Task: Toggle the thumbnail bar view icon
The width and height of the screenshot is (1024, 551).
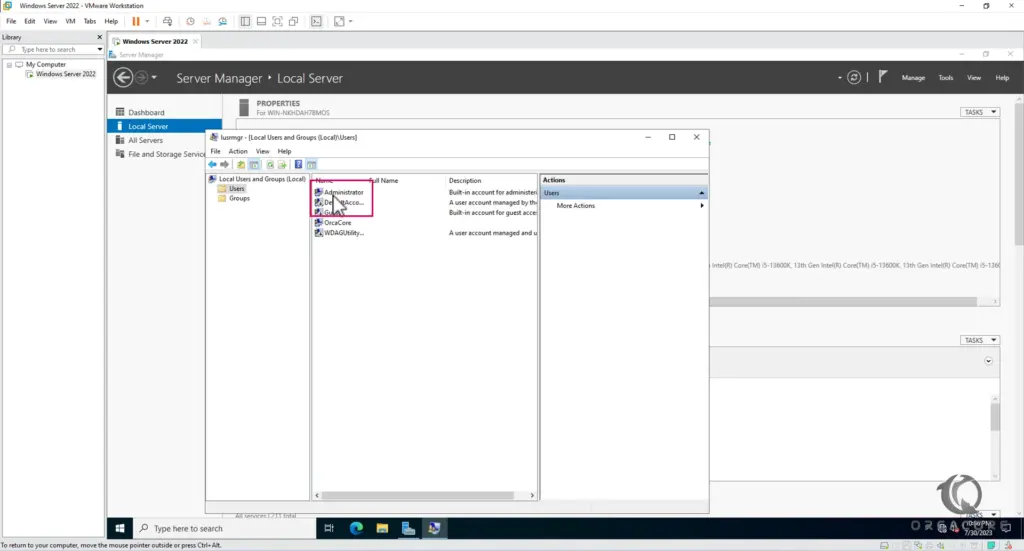Action: 261,21
